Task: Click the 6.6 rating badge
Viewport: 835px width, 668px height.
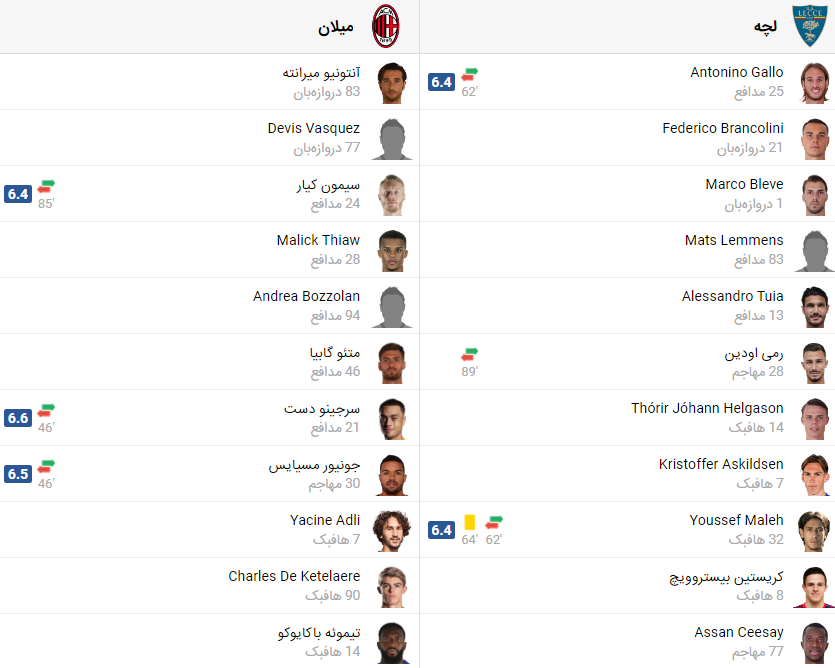Action: coord(18,418)
